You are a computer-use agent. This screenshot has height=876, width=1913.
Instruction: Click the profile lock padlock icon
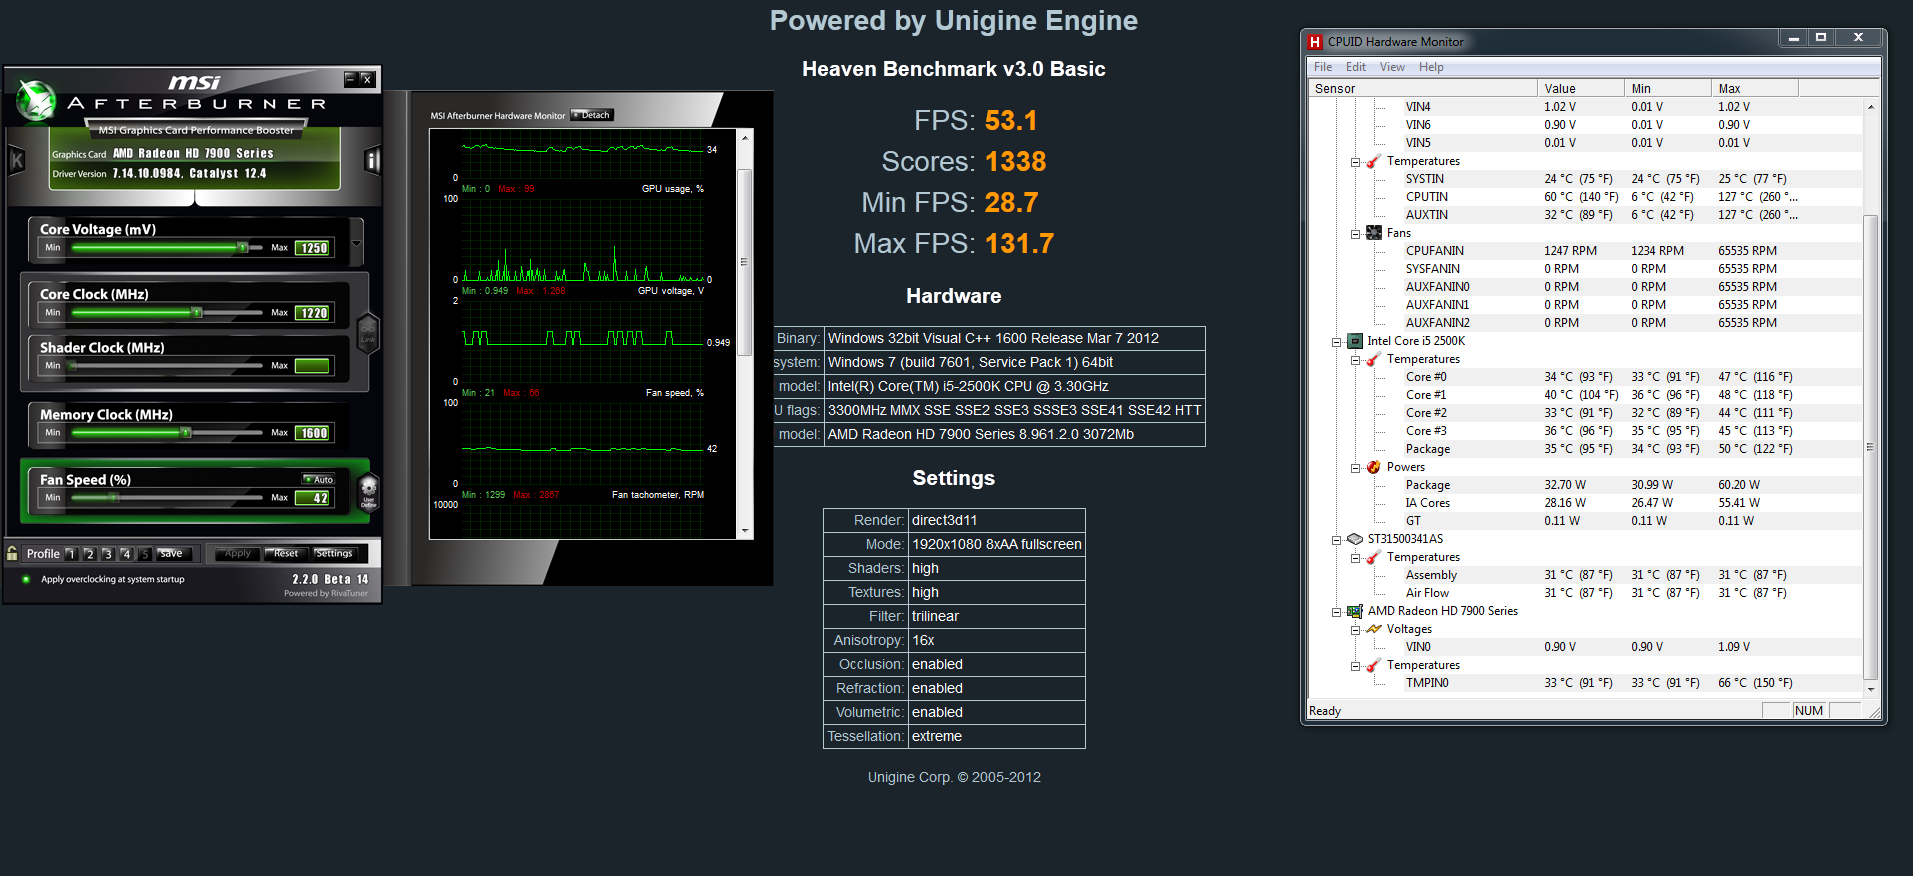12,553
